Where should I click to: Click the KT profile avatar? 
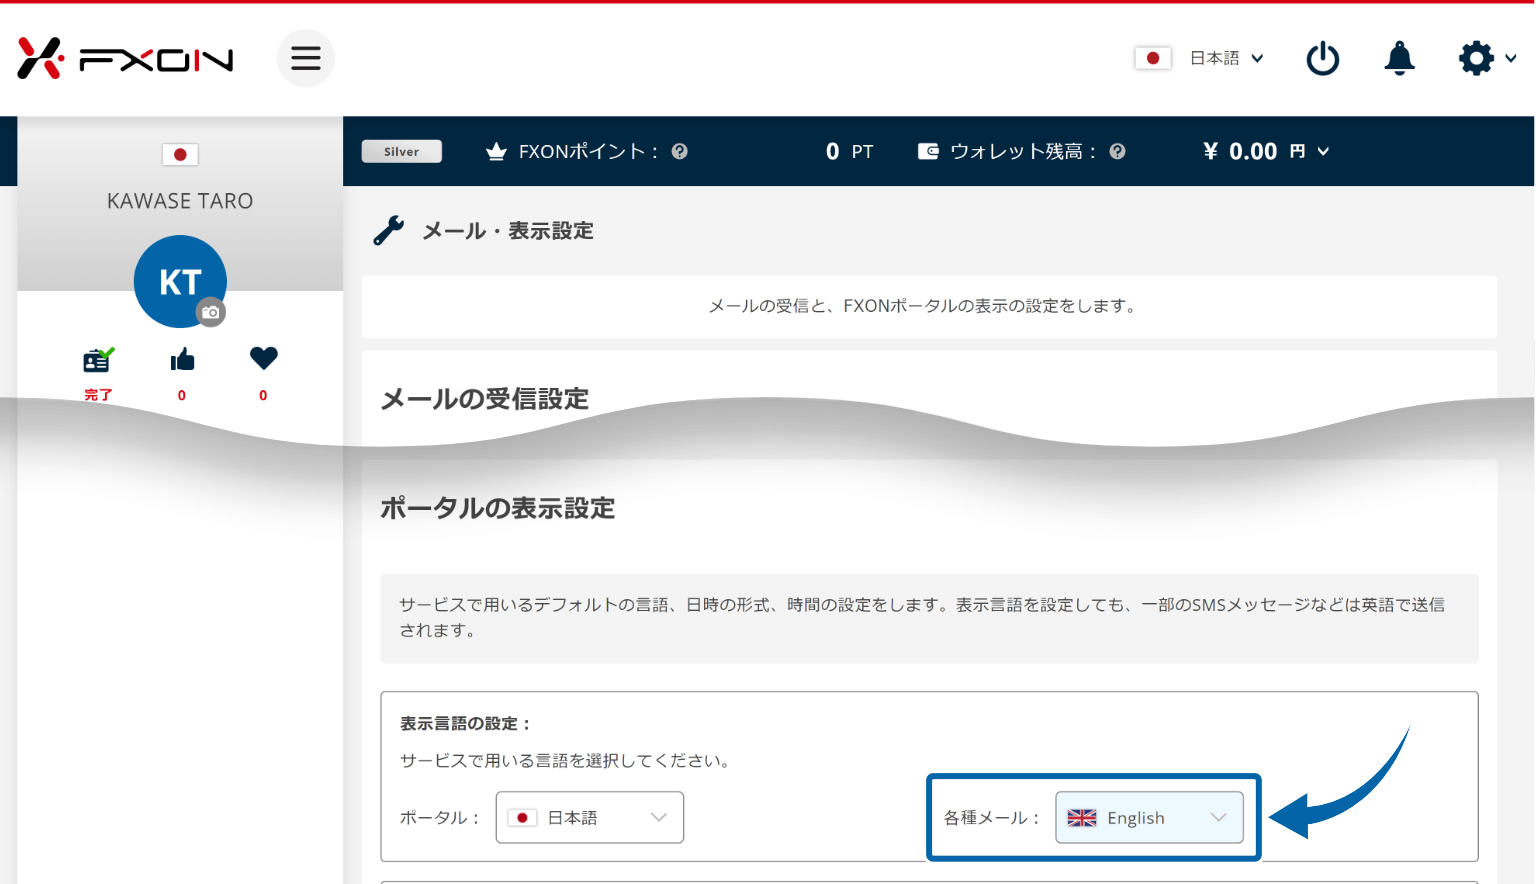[x=180, y=281]
